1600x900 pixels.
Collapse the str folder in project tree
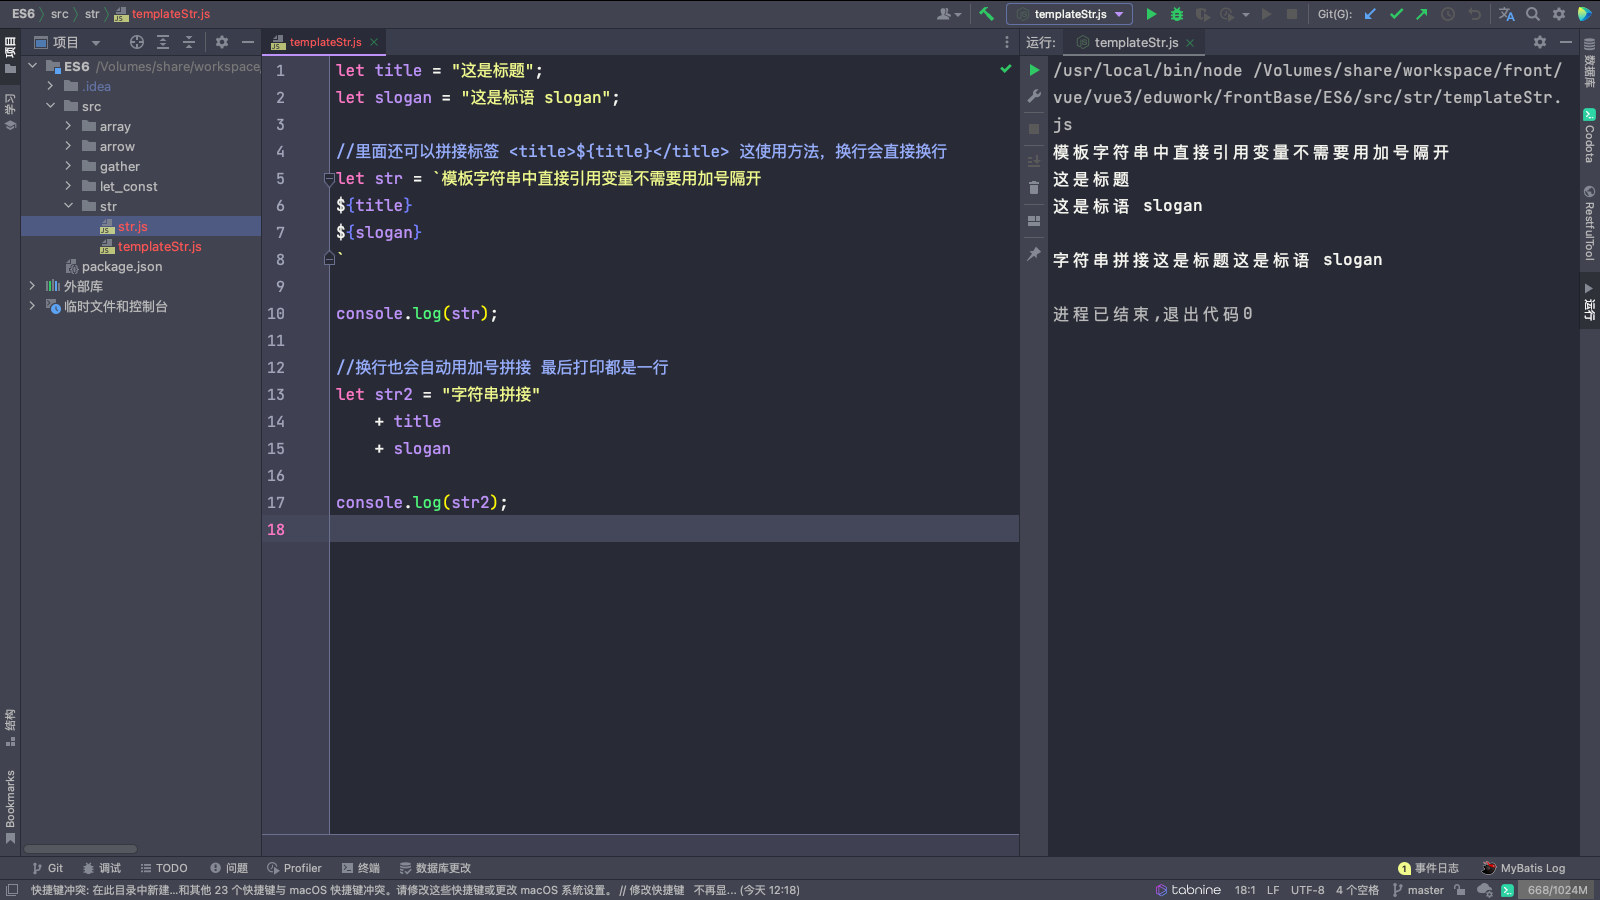point(68,206)
